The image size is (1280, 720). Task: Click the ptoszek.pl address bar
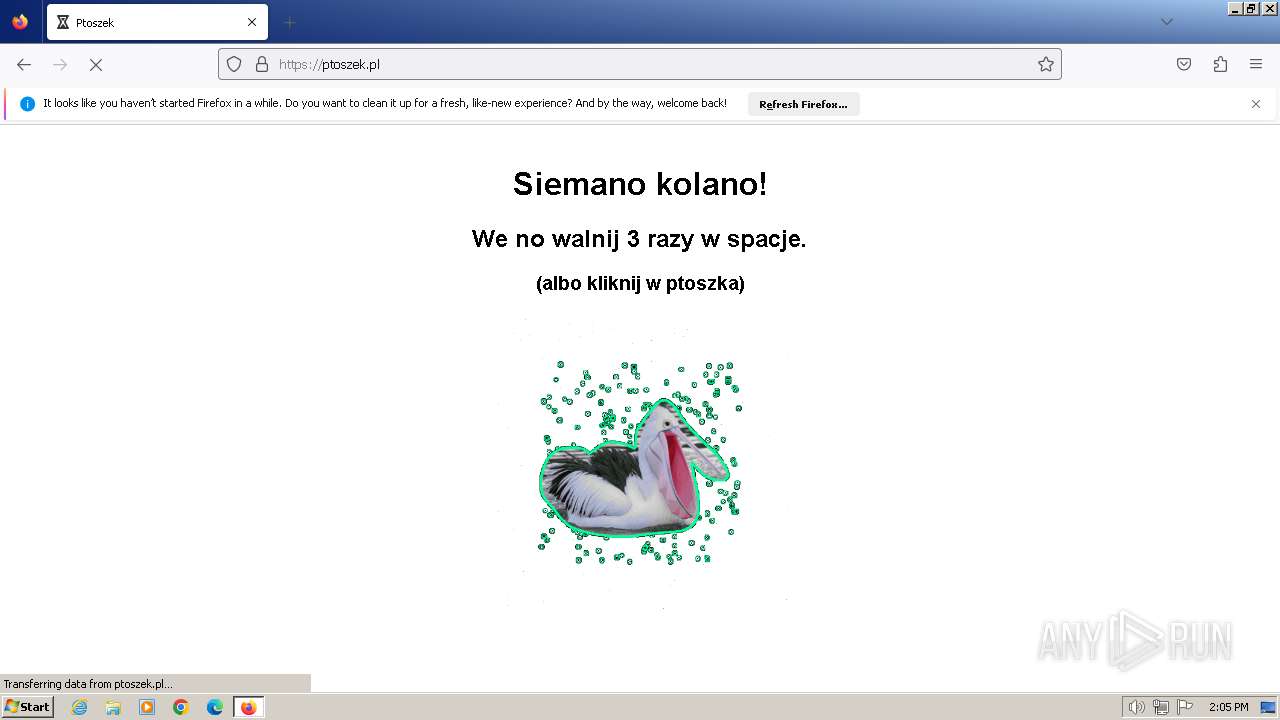click(639, 64)
